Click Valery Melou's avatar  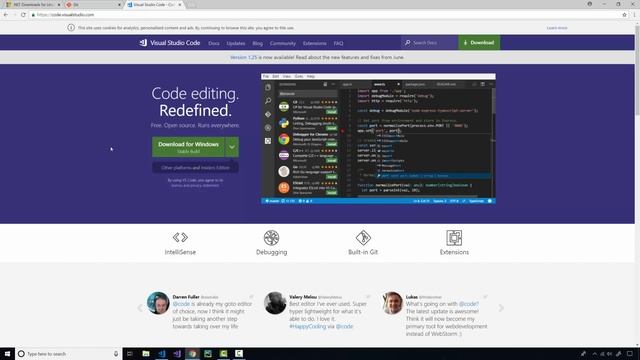275,303
